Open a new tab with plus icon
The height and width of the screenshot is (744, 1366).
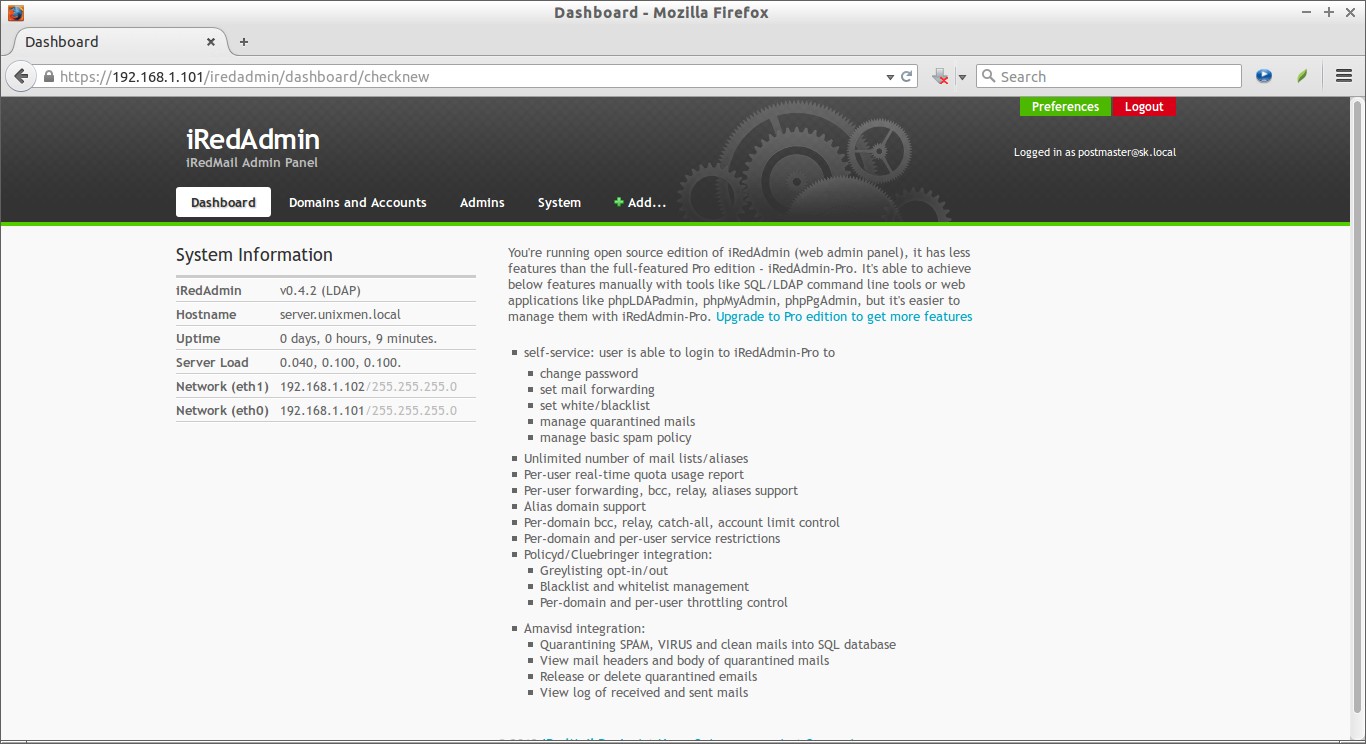(244, 42)
